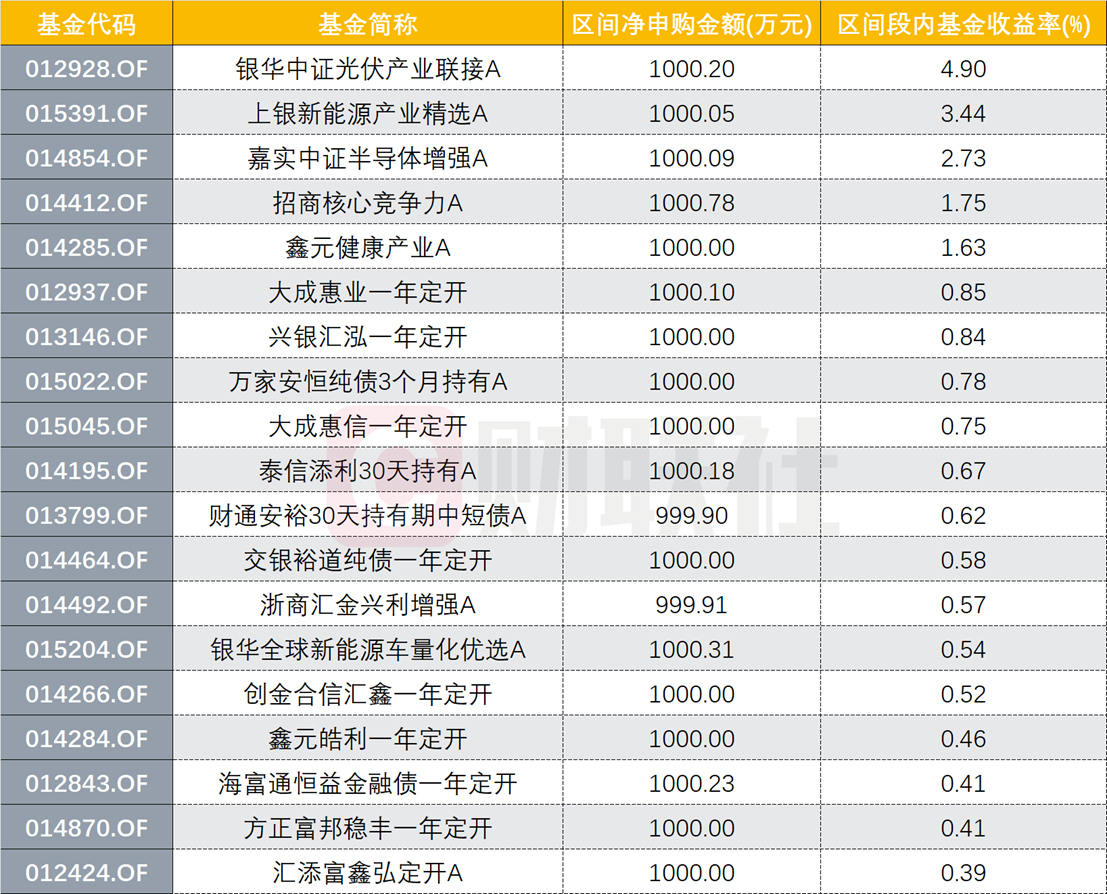Click the return value 0.85
The width and height of the screenshot is (1107, 894).
click(x=964, y=292)
